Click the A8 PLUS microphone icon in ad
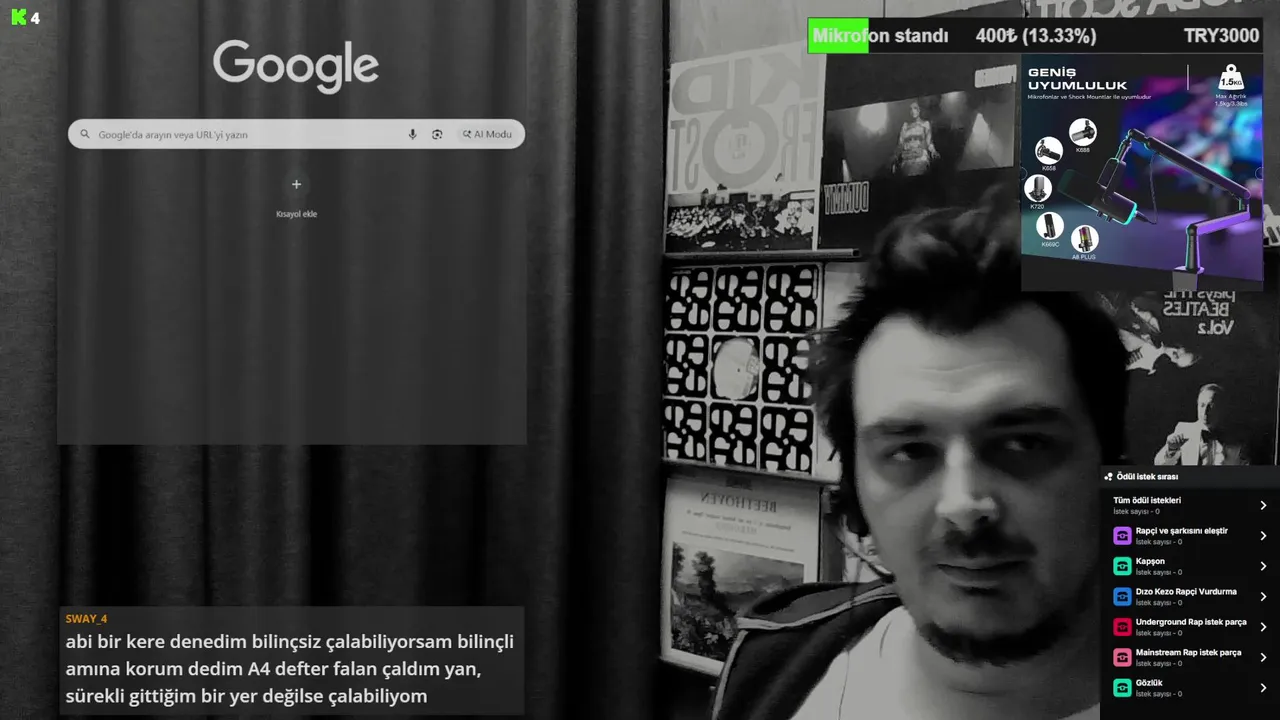 (x=1084, y=239)
